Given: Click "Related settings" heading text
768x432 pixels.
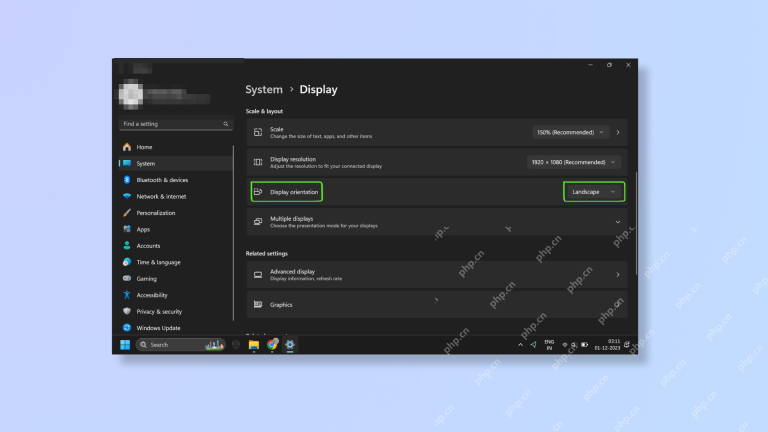Looking at the screenshot, I should click(266, 254).
